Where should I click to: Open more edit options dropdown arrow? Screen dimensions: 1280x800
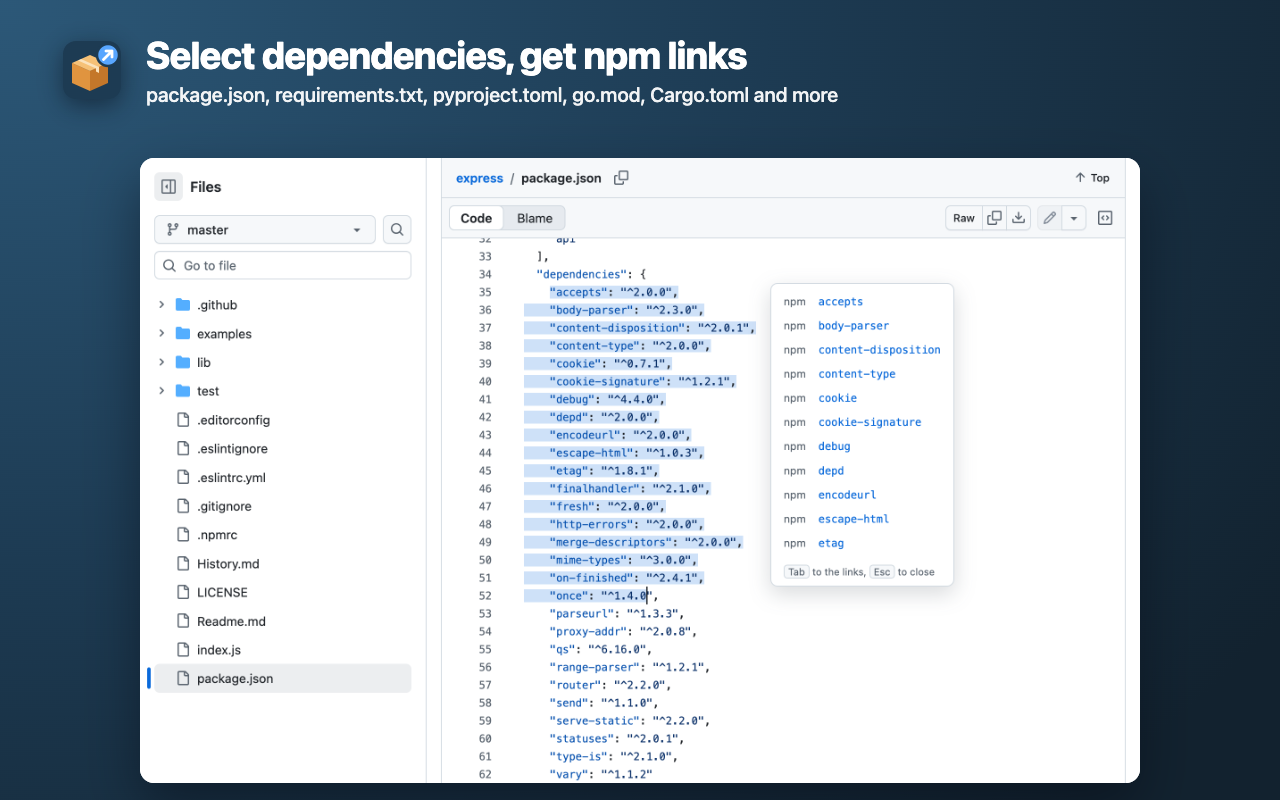point(1074,218)
